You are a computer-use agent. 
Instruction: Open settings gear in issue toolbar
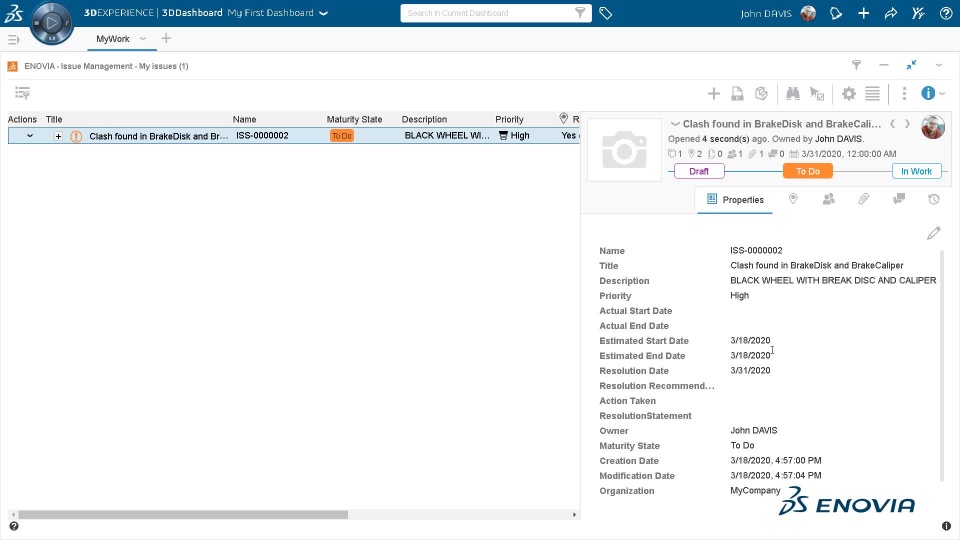coord(849,93)
